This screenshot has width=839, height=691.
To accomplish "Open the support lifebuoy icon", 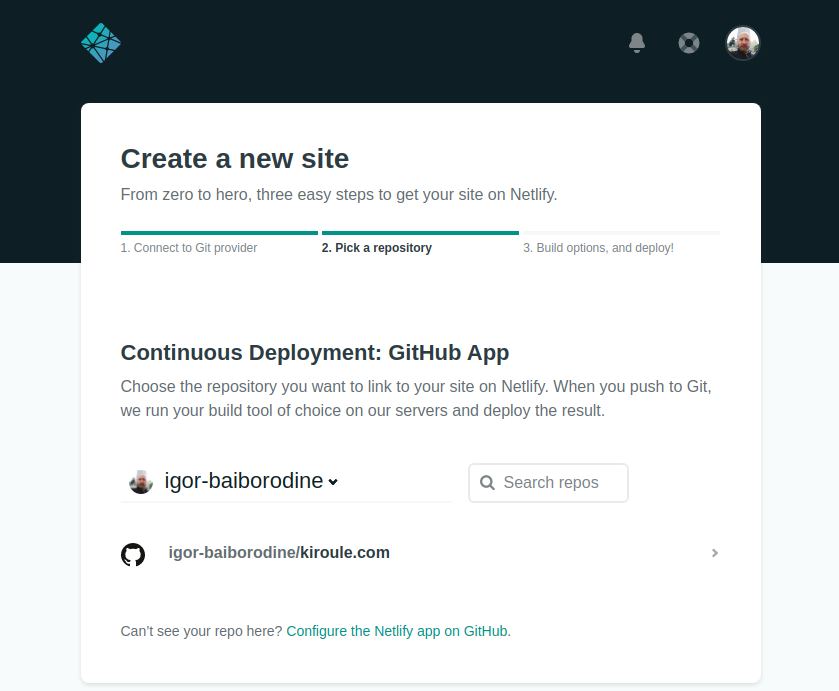I will pos(689,43).
